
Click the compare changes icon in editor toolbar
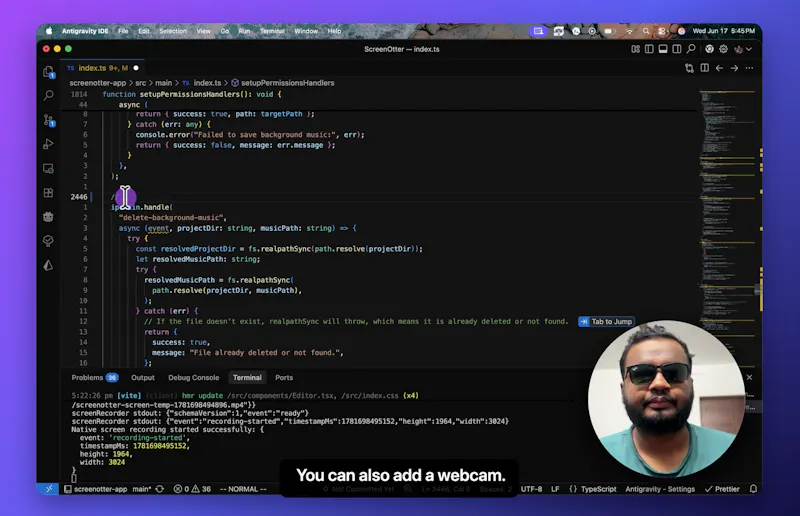(x=689, y=68)
